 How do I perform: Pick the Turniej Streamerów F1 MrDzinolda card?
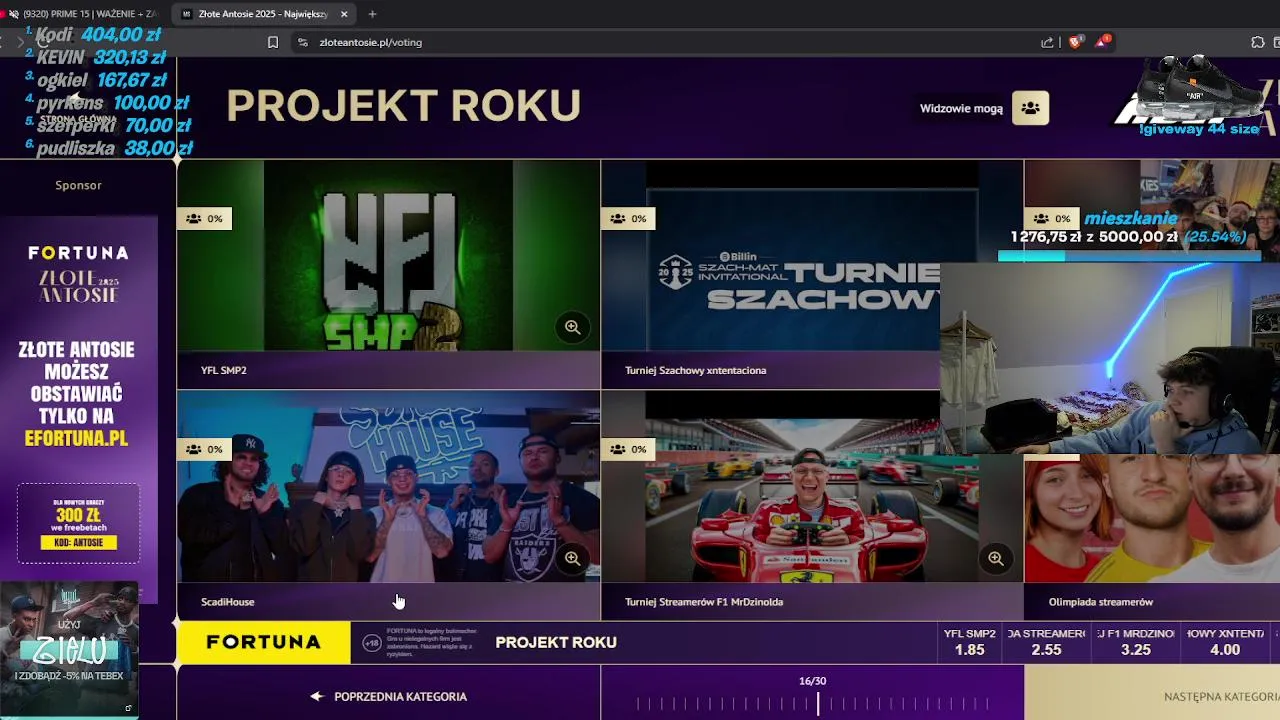812,506
